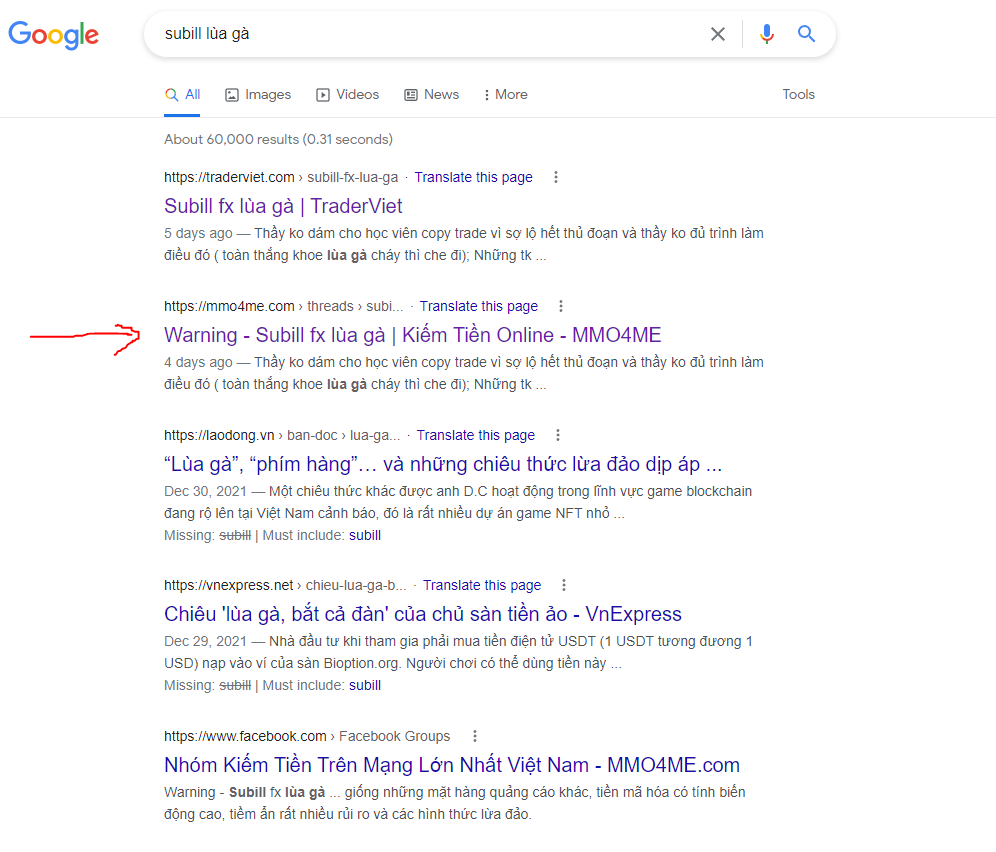The height and width of the screenshot is (852, 996).
Task: Switch to the Images tab
Action: [x=258, y=95]
